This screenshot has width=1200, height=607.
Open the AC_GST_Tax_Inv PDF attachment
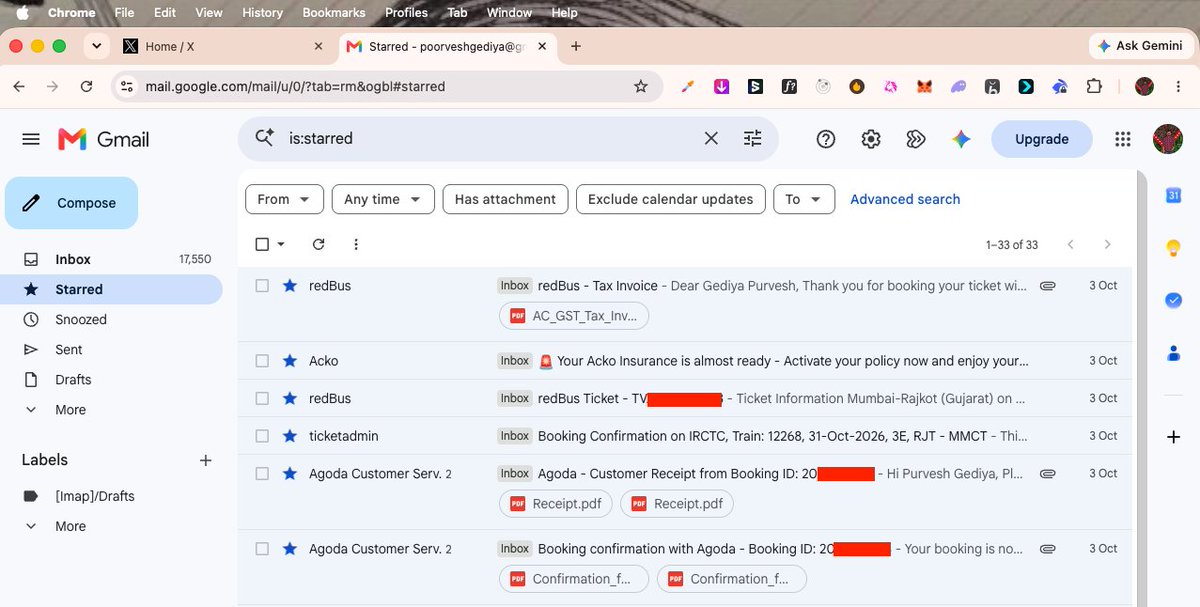[x=574, y=316]
